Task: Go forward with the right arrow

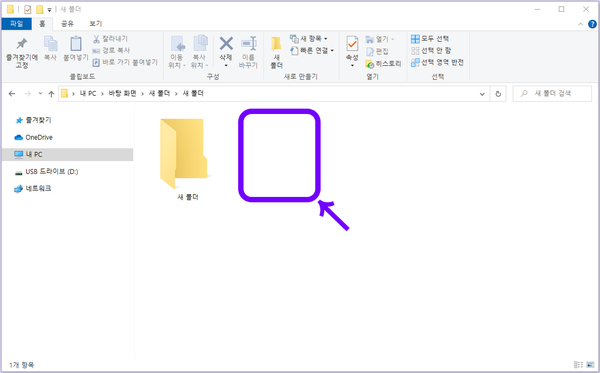Action: pos(27,94)
